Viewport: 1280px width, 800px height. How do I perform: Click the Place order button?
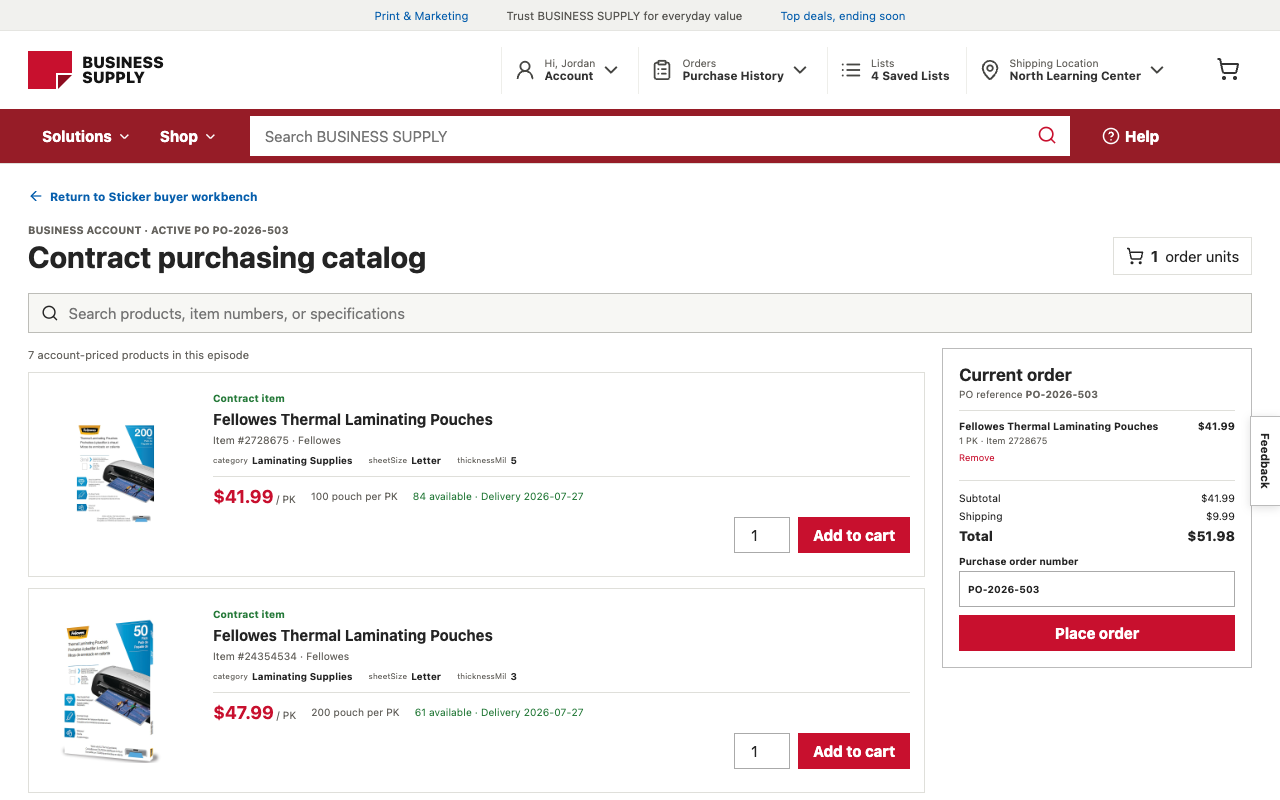click(x=1097, y=633)
